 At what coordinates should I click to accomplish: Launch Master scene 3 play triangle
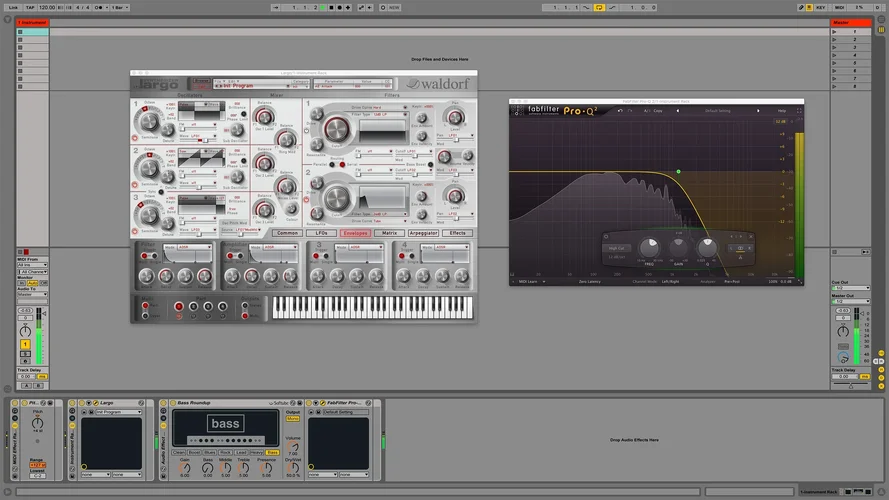(835, 48)
